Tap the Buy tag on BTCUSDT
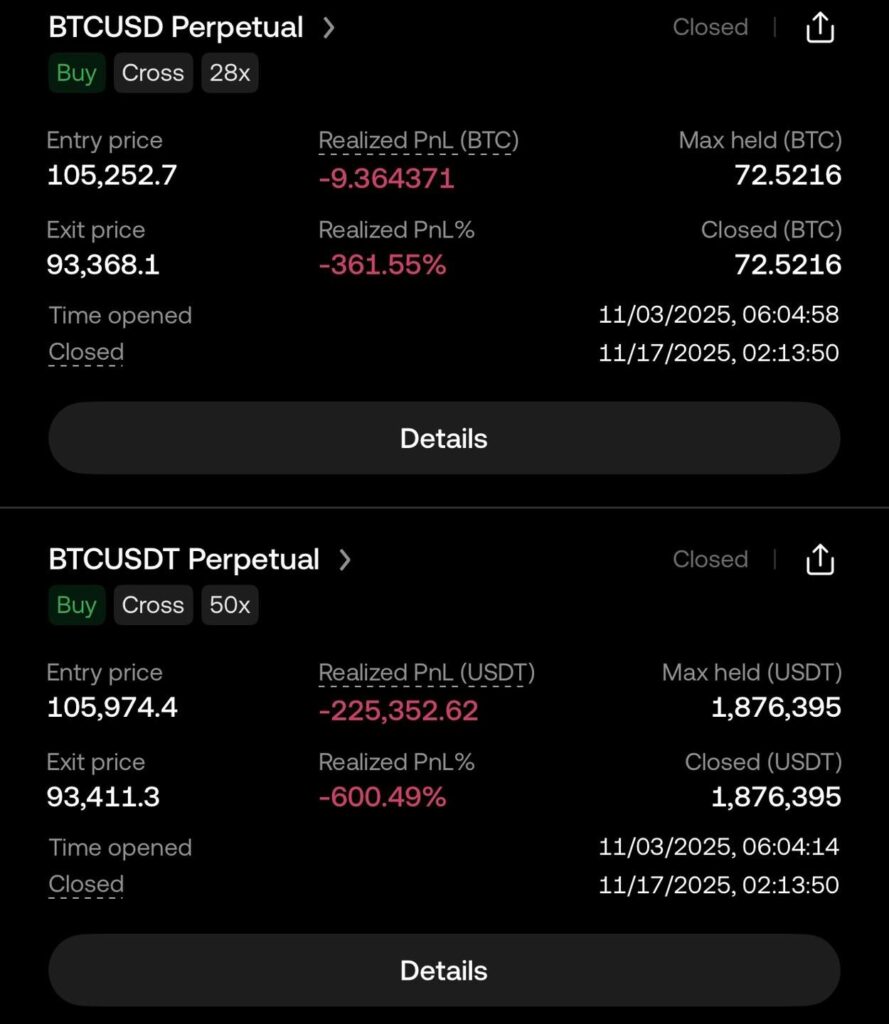 click(x=77, y=605)
